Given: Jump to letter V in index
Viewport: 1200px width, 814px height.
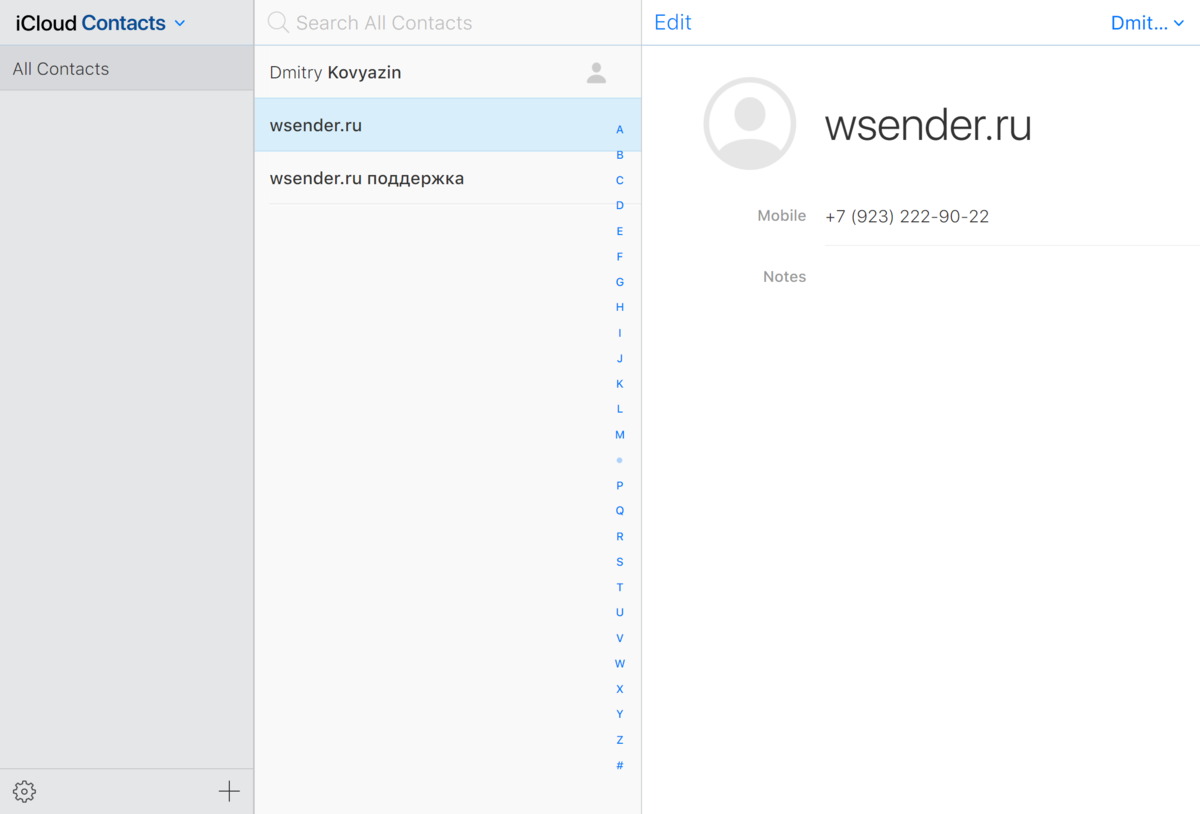Looking at the screenshot, I should tap(620, 638).
